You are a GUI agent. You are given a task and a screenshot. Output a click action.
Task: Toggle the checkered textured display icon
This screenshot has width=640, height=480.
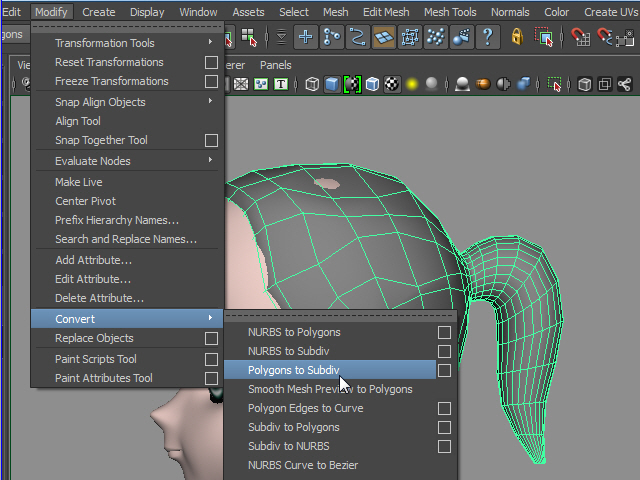pyautogui.click(x=392, y=84)
